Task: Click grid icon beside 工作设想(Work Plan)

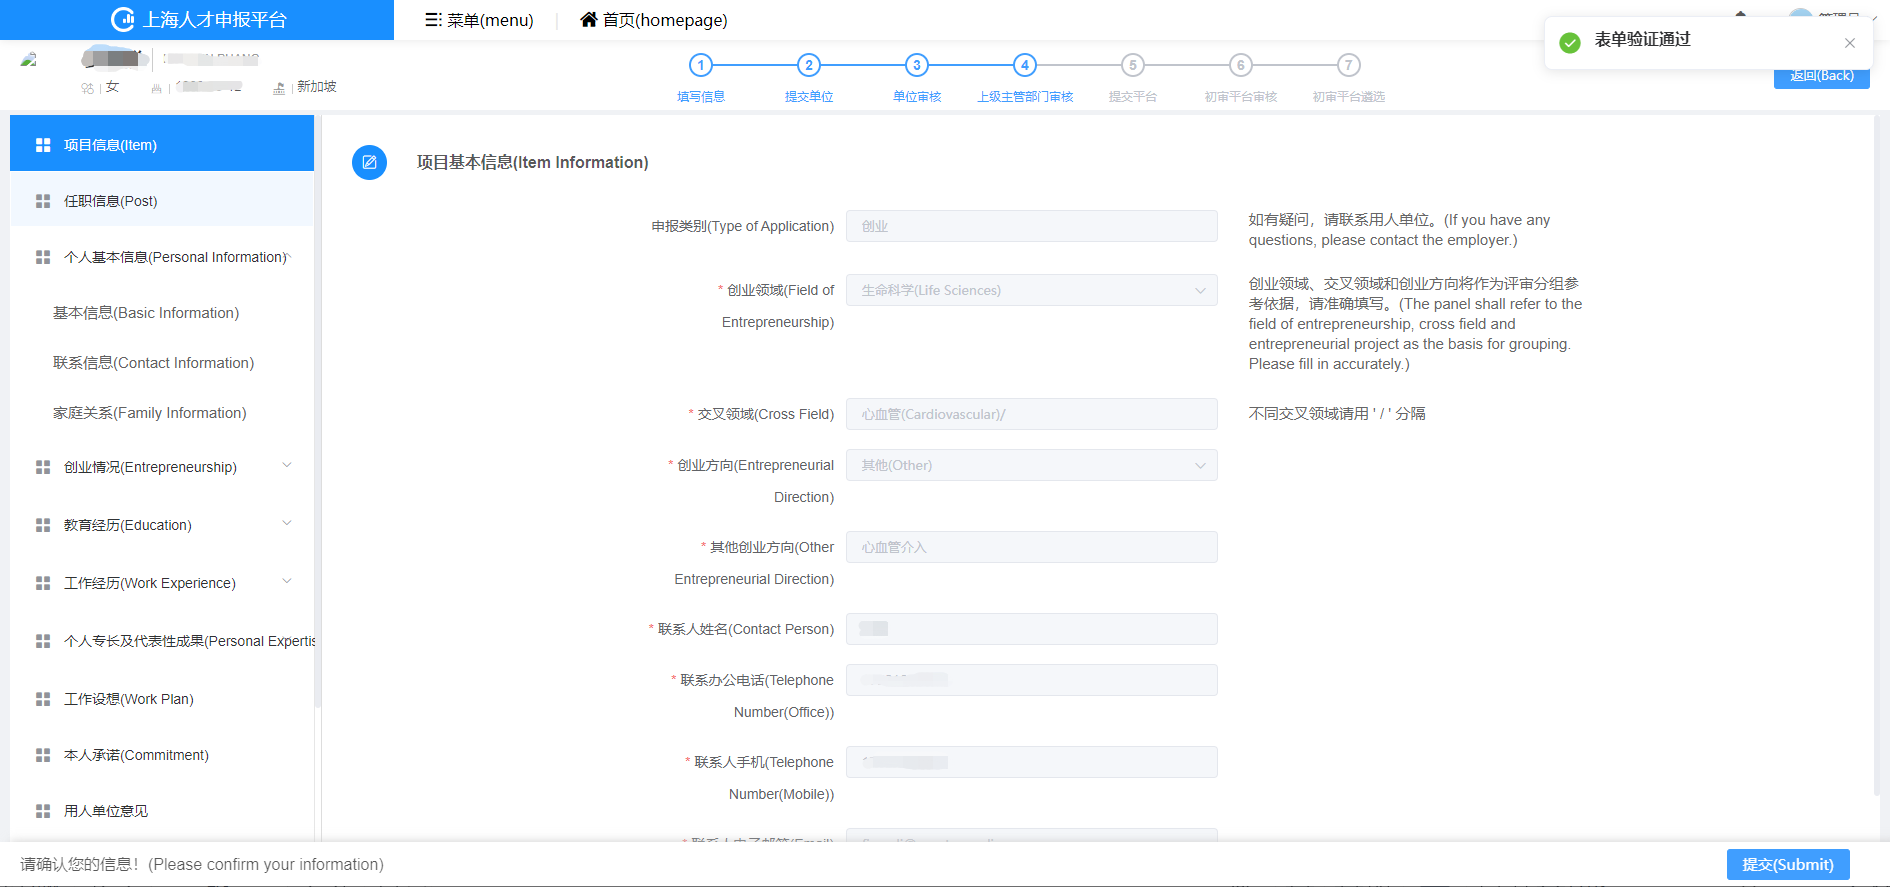Action: [43, 699]
